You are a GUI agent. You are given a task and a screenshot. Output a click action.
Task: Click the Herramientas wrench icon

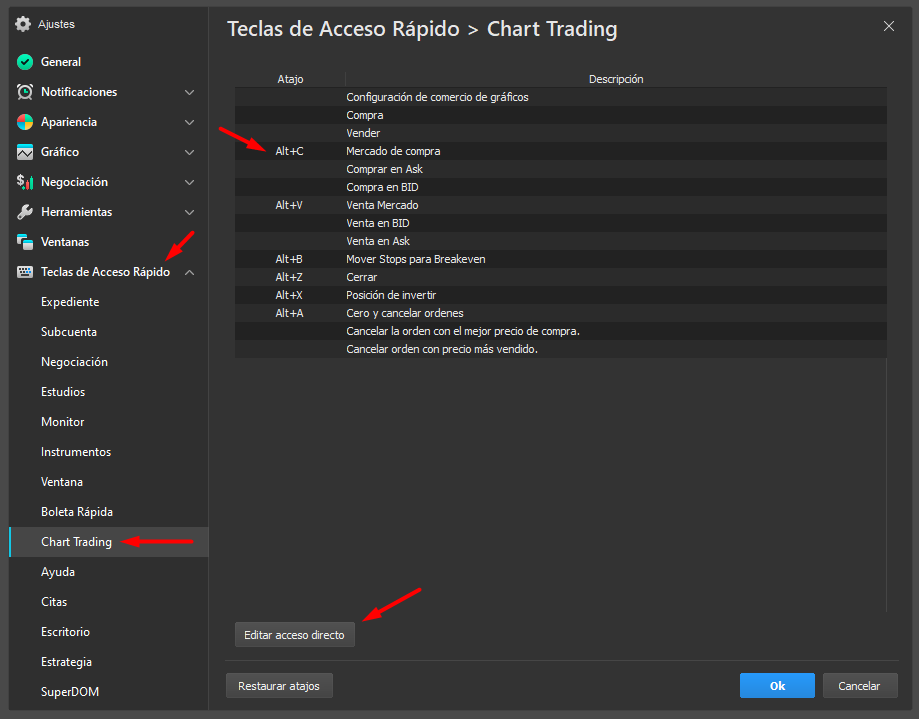[x=25, y=212]
